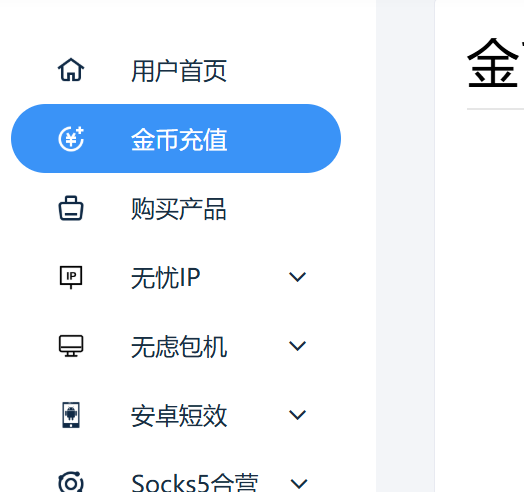Click the circular Socks5 icon
This screenshot has height=492, width=524.
pyautogui.click(x=71, y=482)
